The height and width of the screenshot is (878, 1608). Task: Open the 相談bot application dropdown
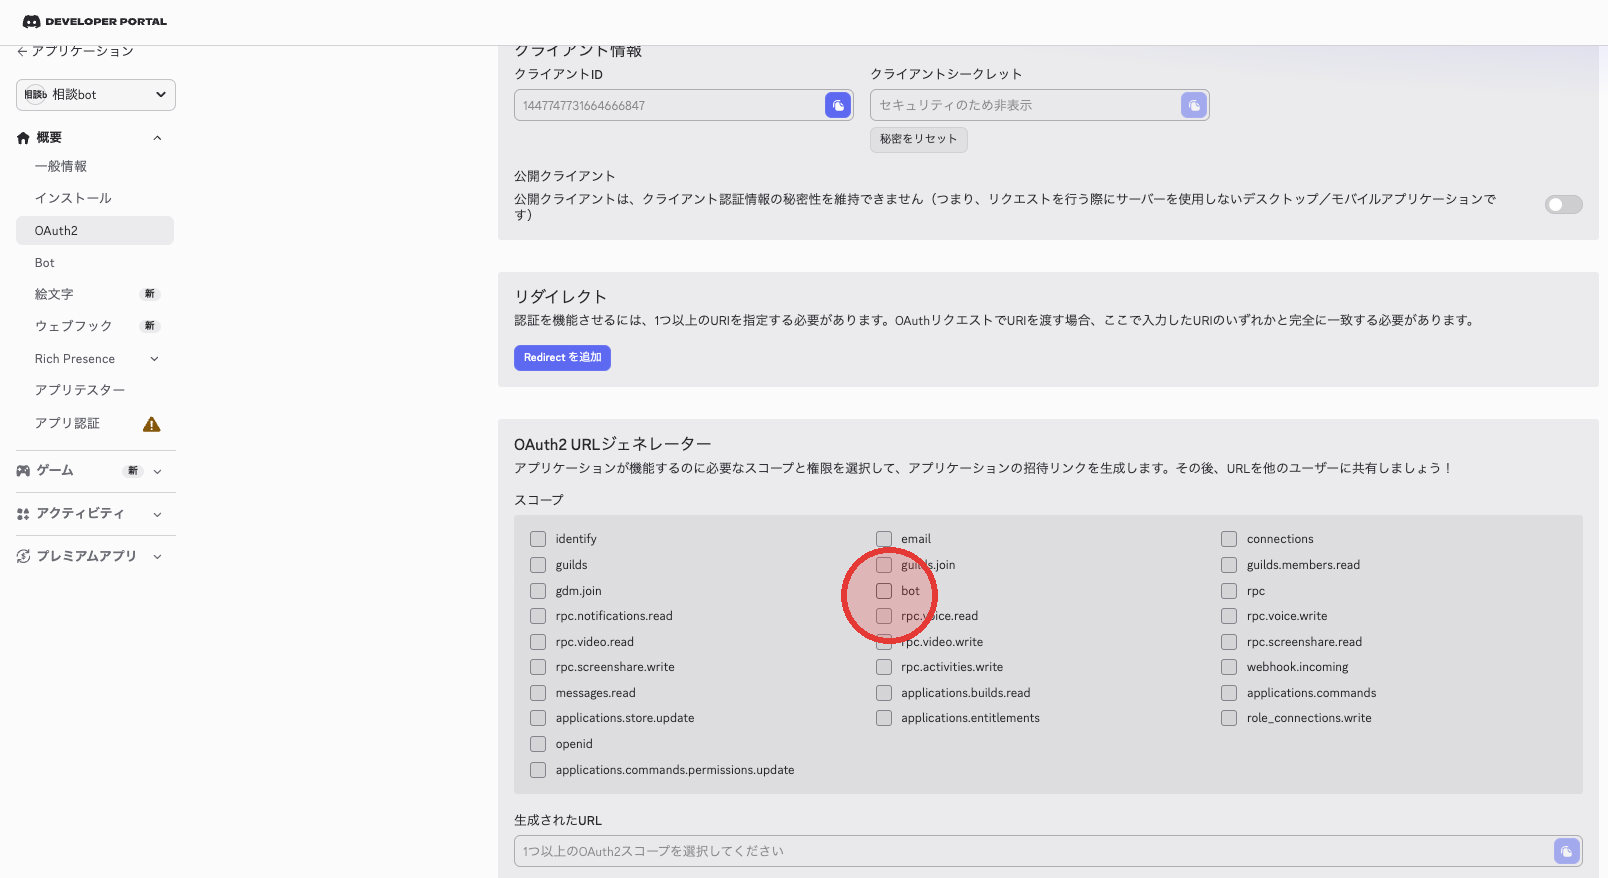pyautogui.click(x=96, y=95)
